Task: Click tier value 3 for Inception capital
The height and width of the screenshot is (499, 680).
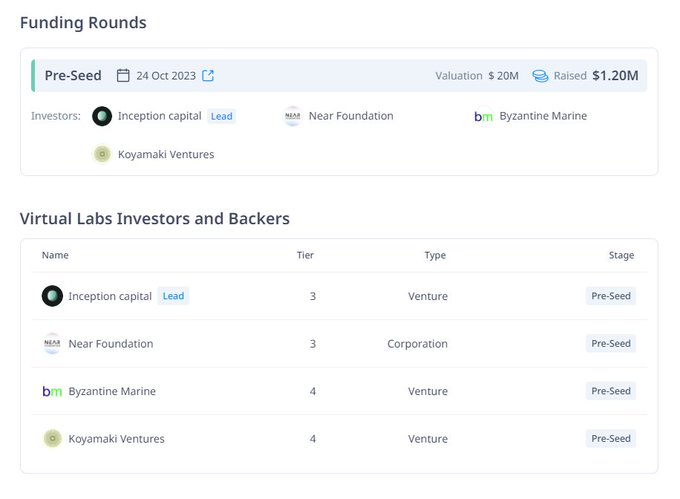Action: point(313,296)
